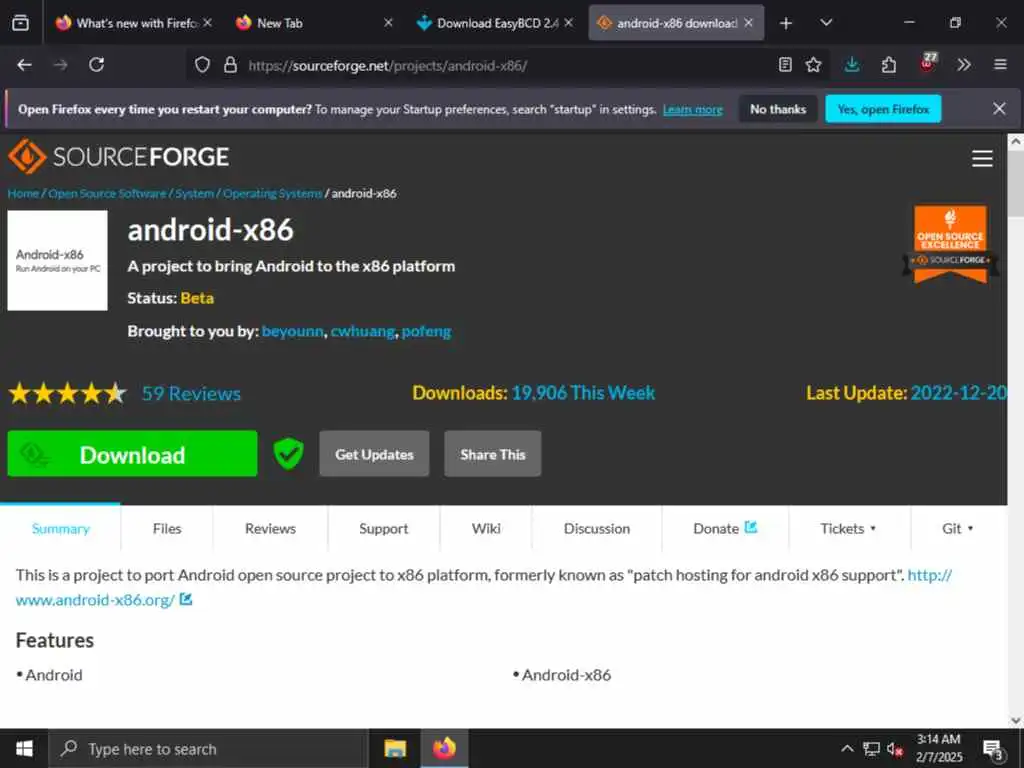Image resolution: width=1024 pixels, height=768 pixels.
Task: Click the Open Source Excellence badge
Action: click(x=950, y=244)
